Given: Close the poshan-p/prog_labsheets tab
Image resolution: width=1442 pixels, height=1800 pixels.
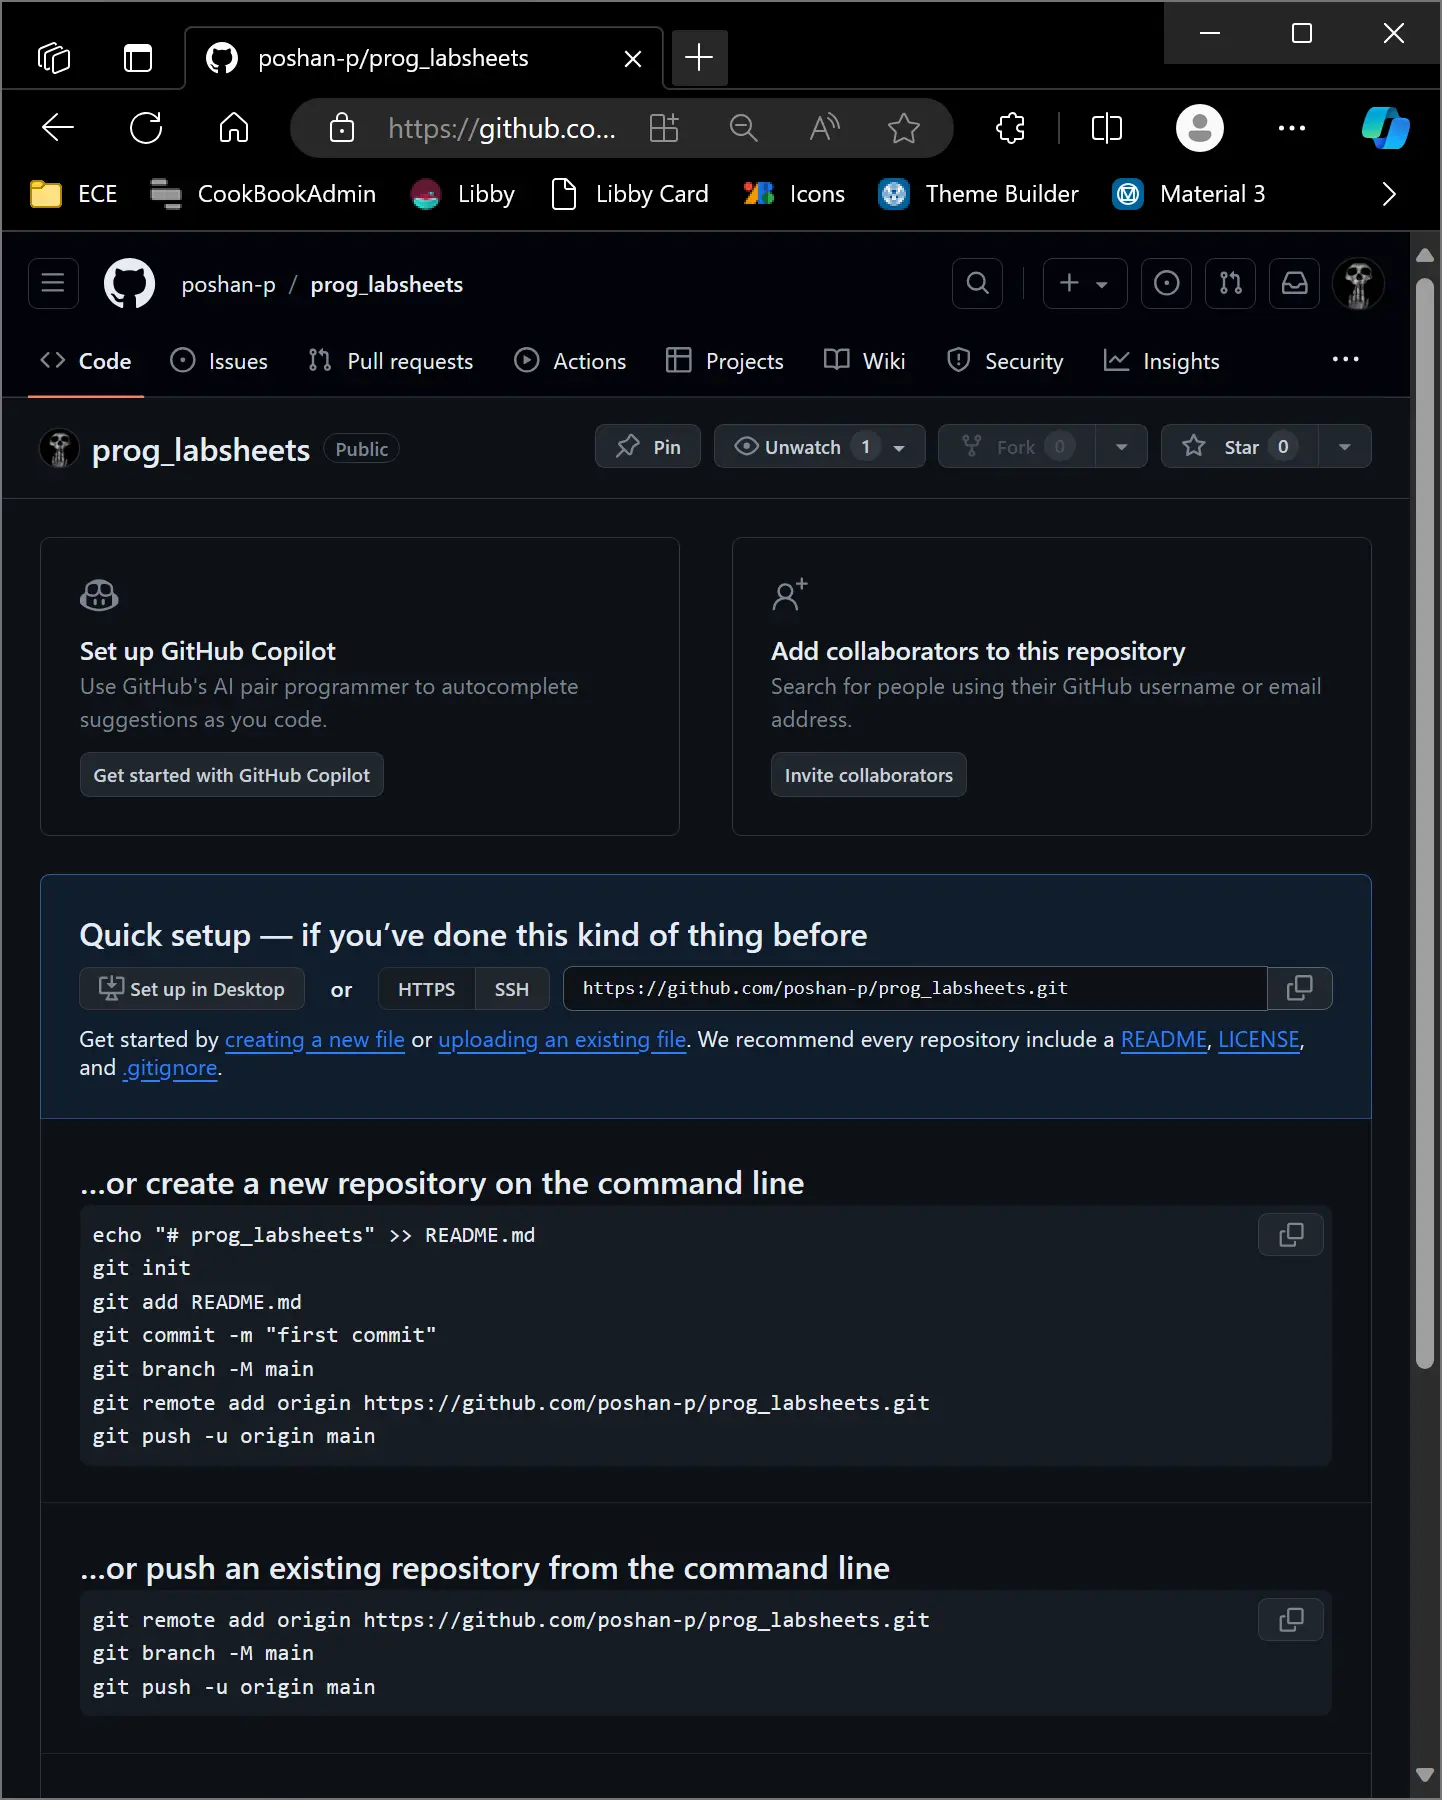Looking at the screenshot, I should [x=633, y=59].
